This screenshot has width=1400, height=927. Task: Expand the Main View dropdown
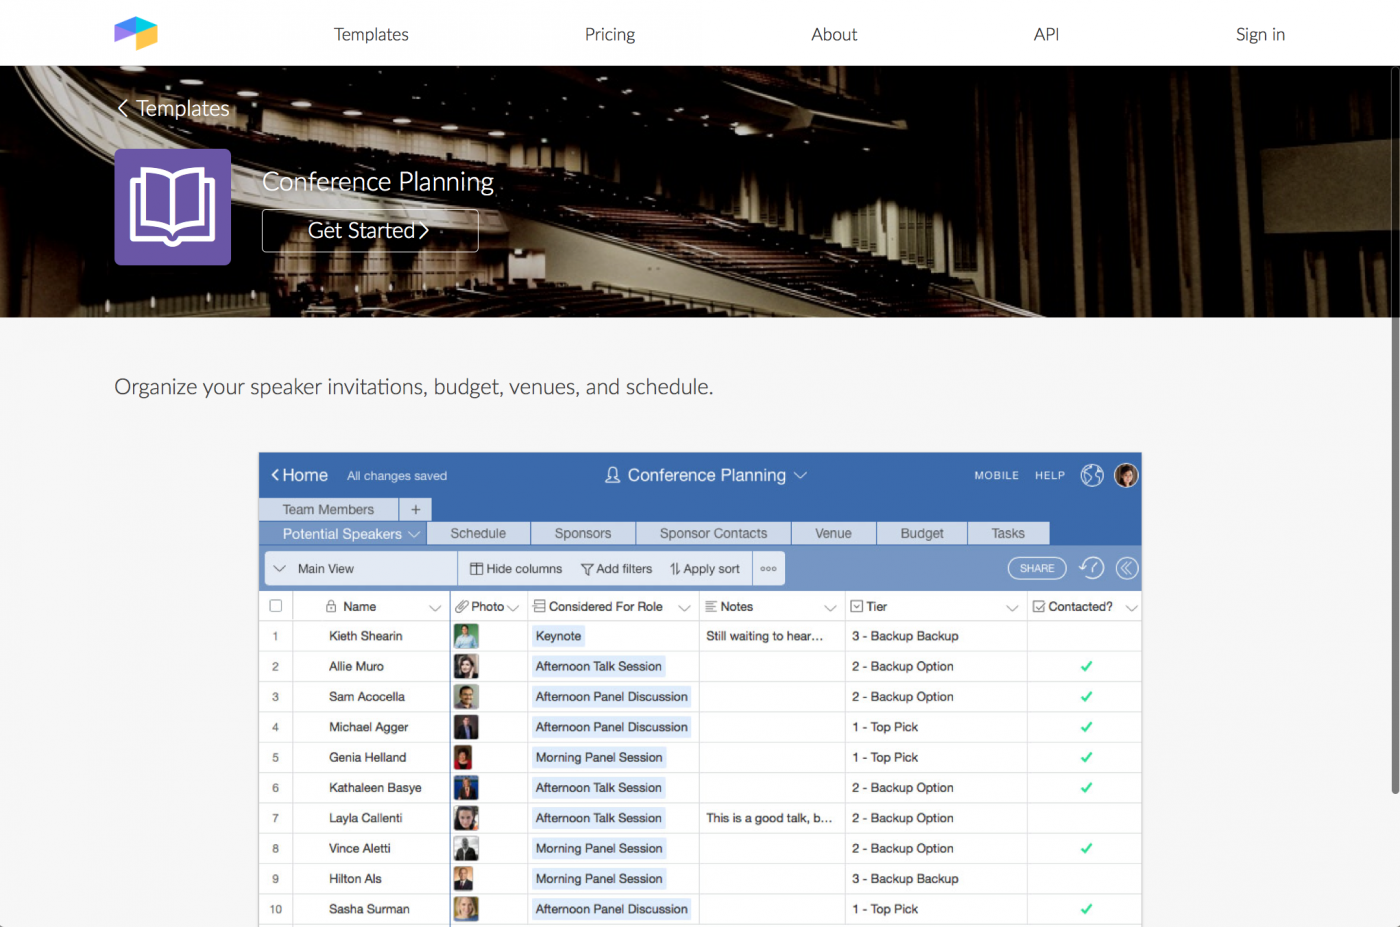(x=280, y=569)
